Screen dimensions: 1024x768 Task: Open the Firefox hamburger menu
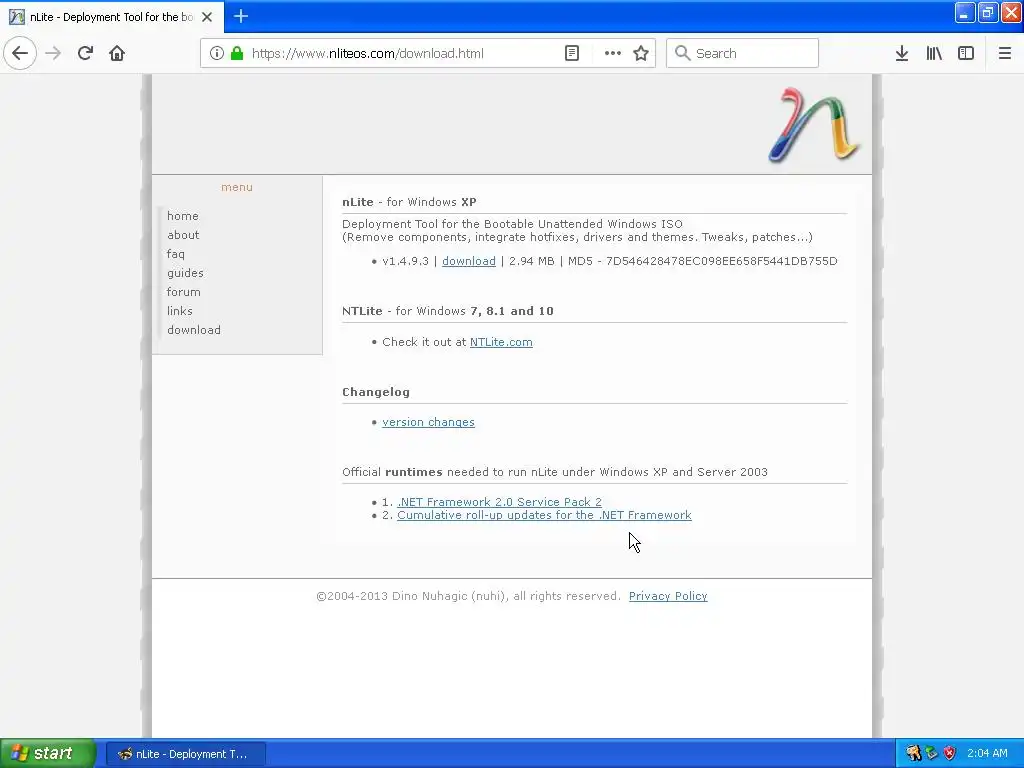(1004, 53)
